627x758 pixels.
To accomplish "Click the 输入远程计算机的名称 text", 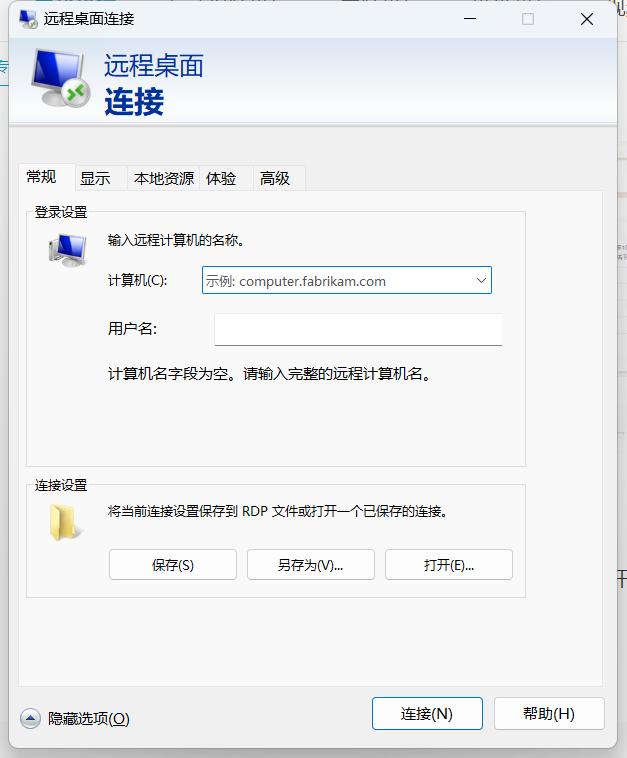I will tap(176, 240).
